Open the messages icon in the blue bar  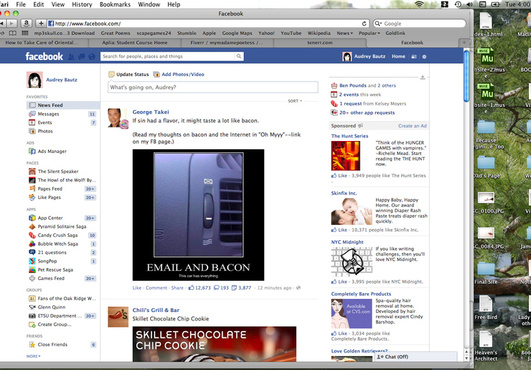pyautogui.click(x=81, y=57)
